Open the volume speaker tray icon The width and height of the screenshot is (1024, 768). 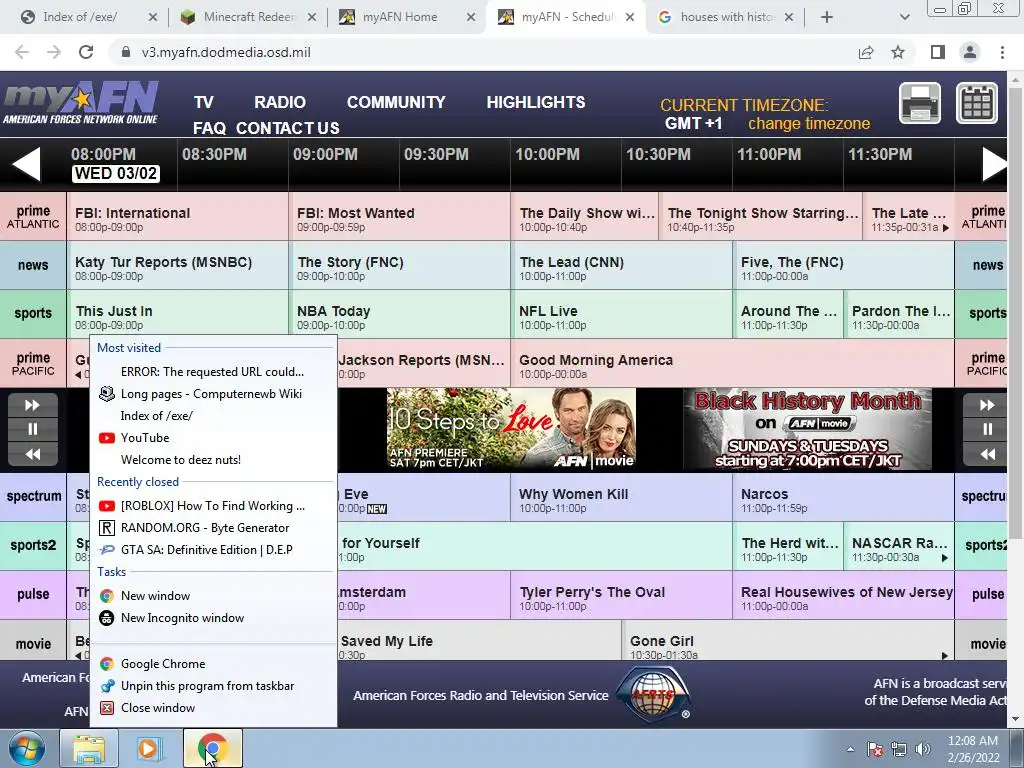point(922,749)
